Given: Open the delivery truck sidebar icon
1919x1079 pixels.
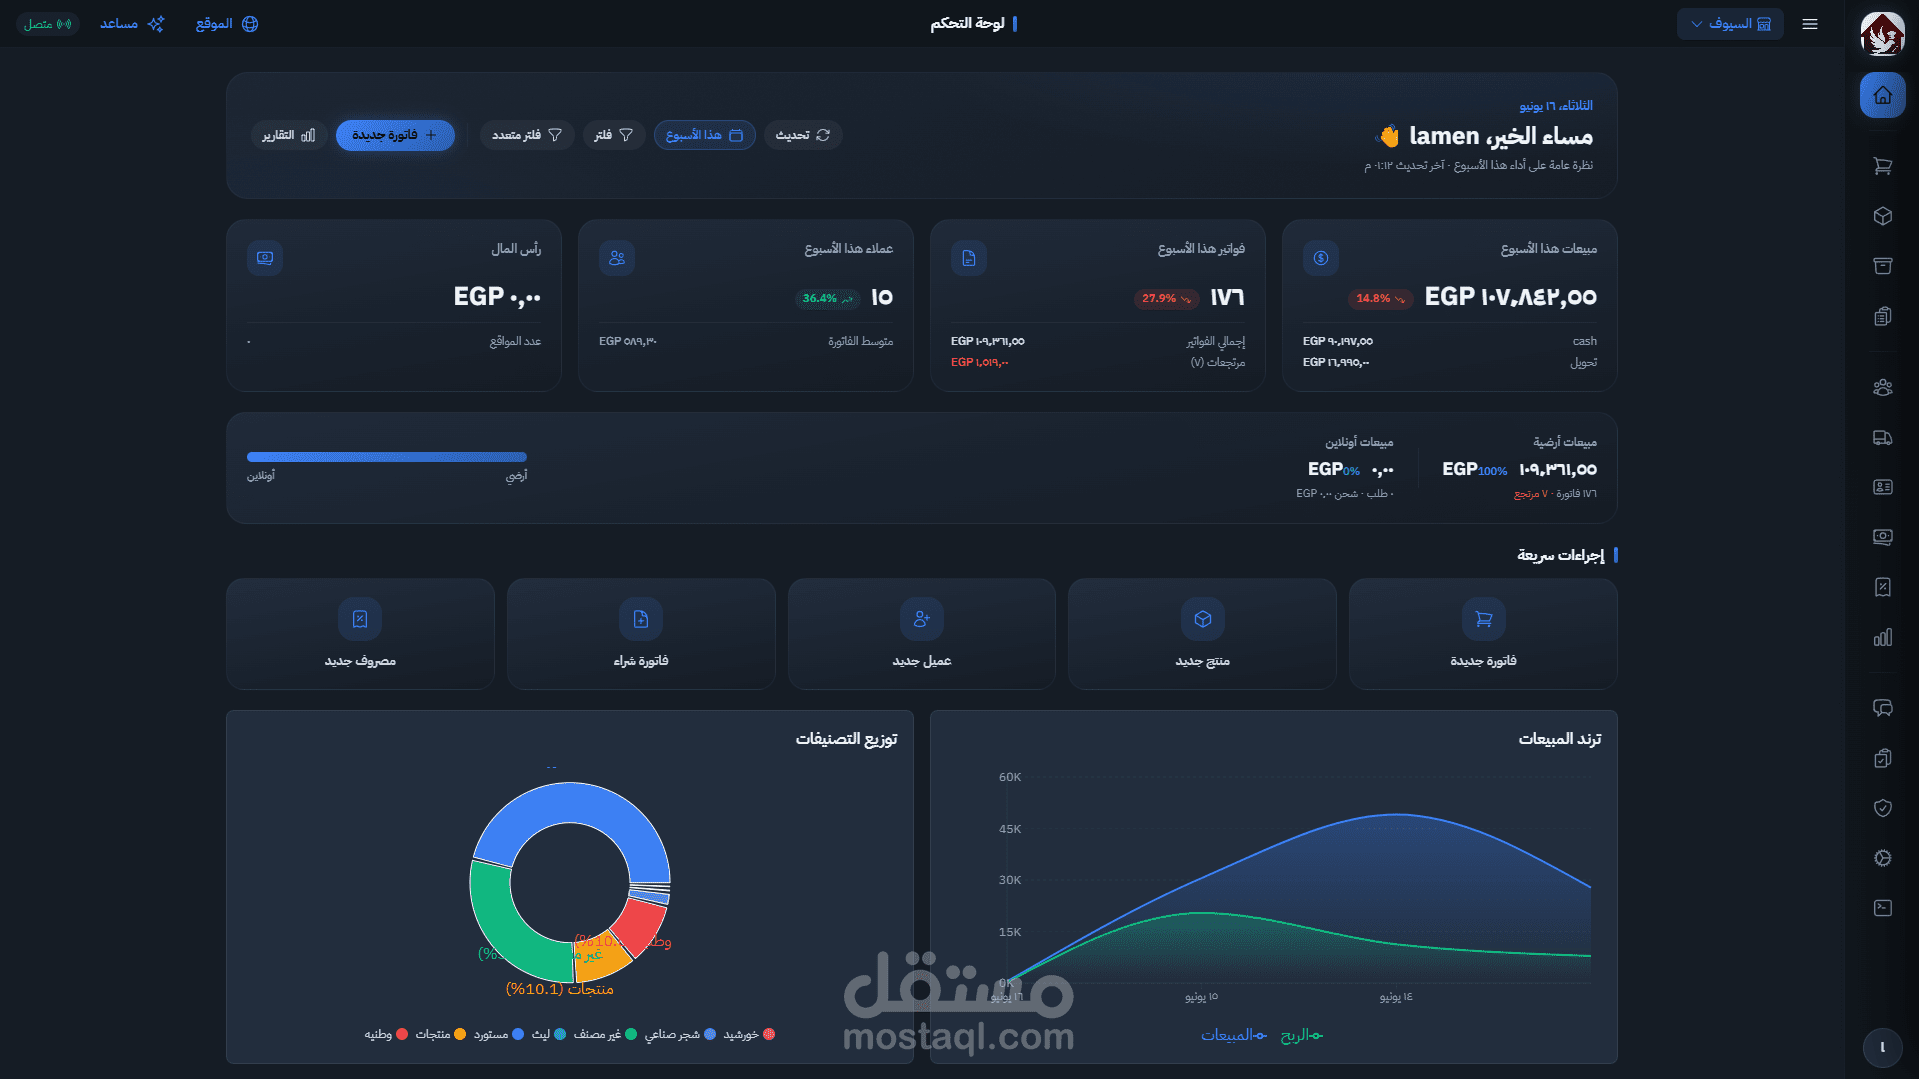Looking at the screenshot, I should click(1882, 437).
